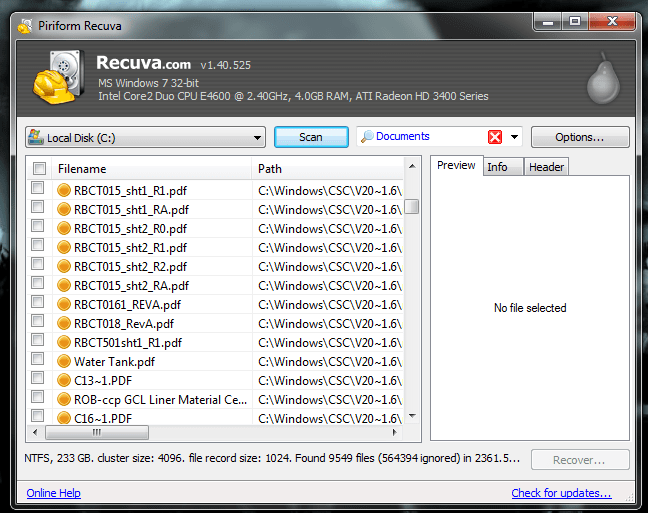
Task: Sort by the Filename column header
Action: pos(151,169)
